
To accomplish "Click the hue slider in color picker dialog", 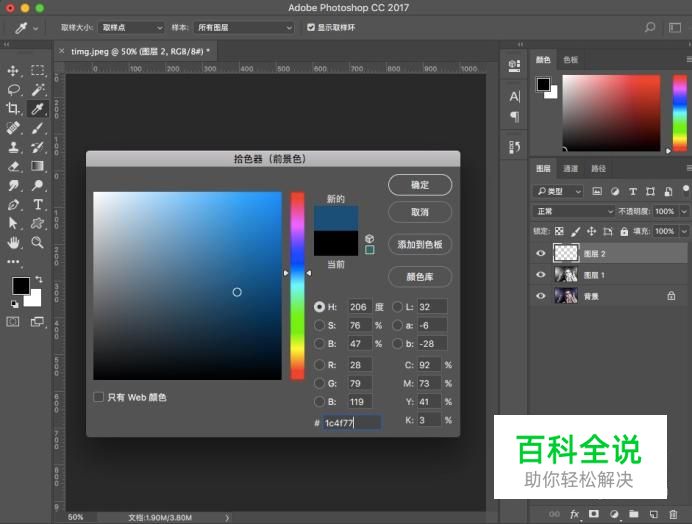I will tap(297, 286).
